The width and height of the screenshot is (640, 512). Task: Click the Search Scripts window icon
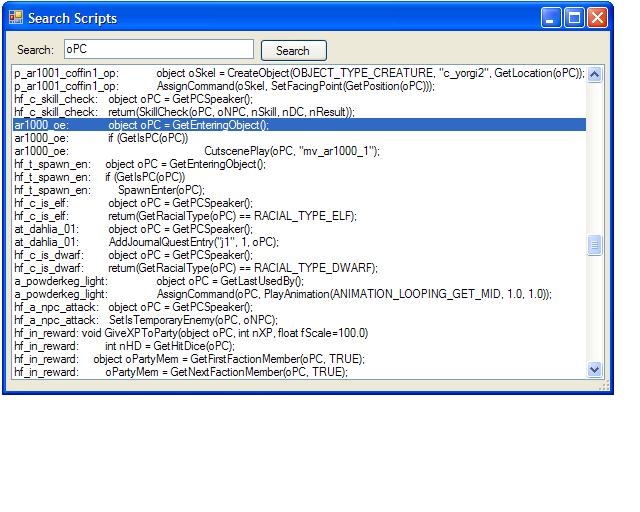point(16,18)
